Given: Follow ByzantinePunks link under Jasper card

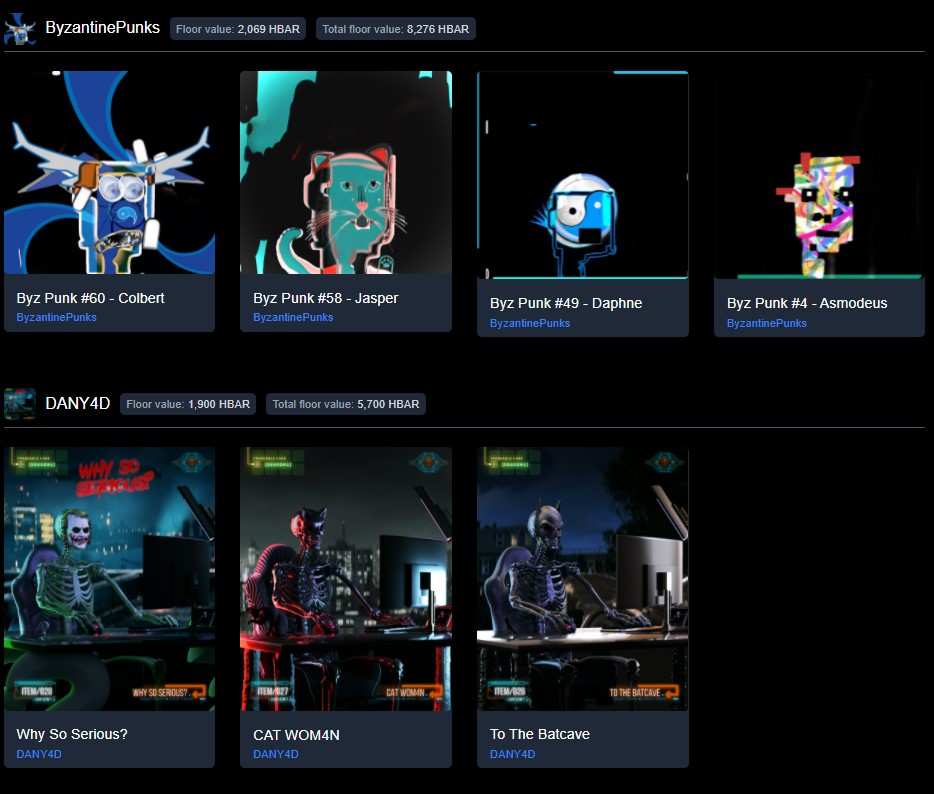Looking at the screenshot, I should pos(293,317).
